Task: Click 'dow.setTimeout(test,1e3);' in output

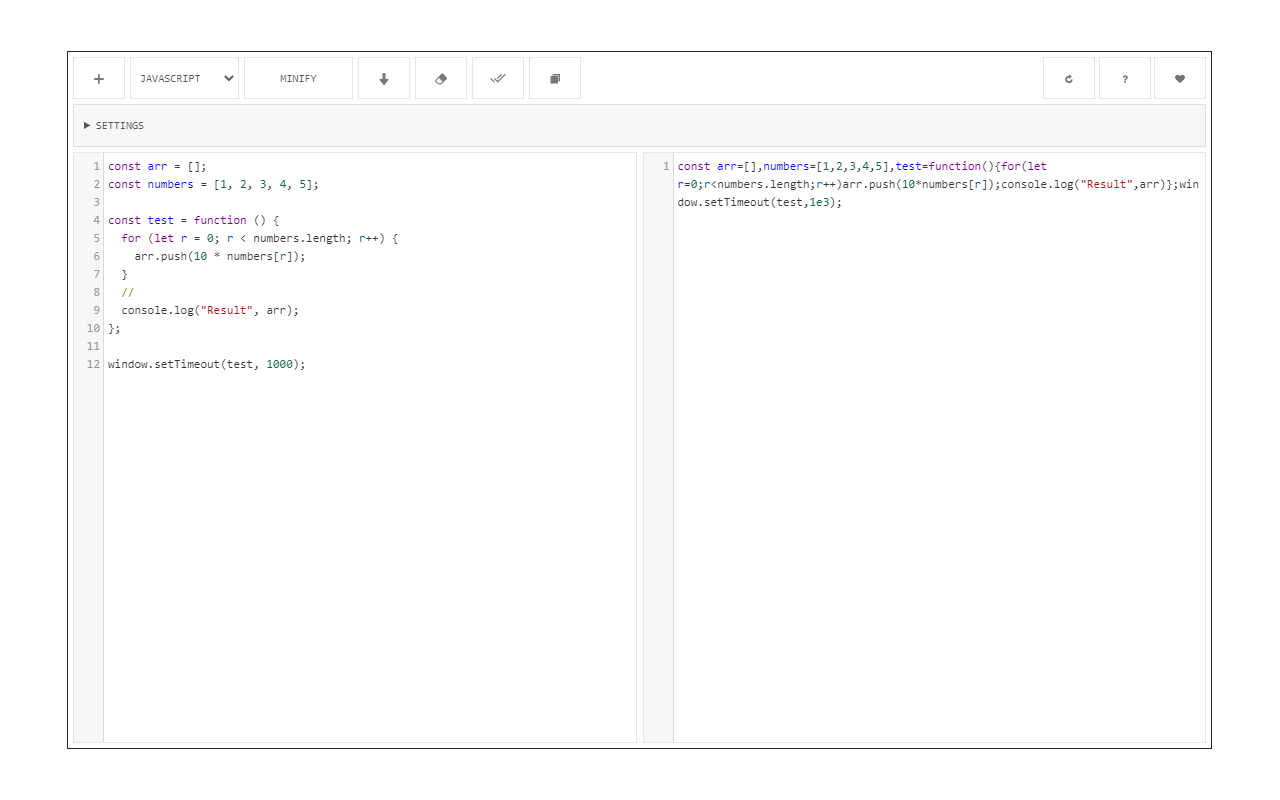Action: click(760, 202)
